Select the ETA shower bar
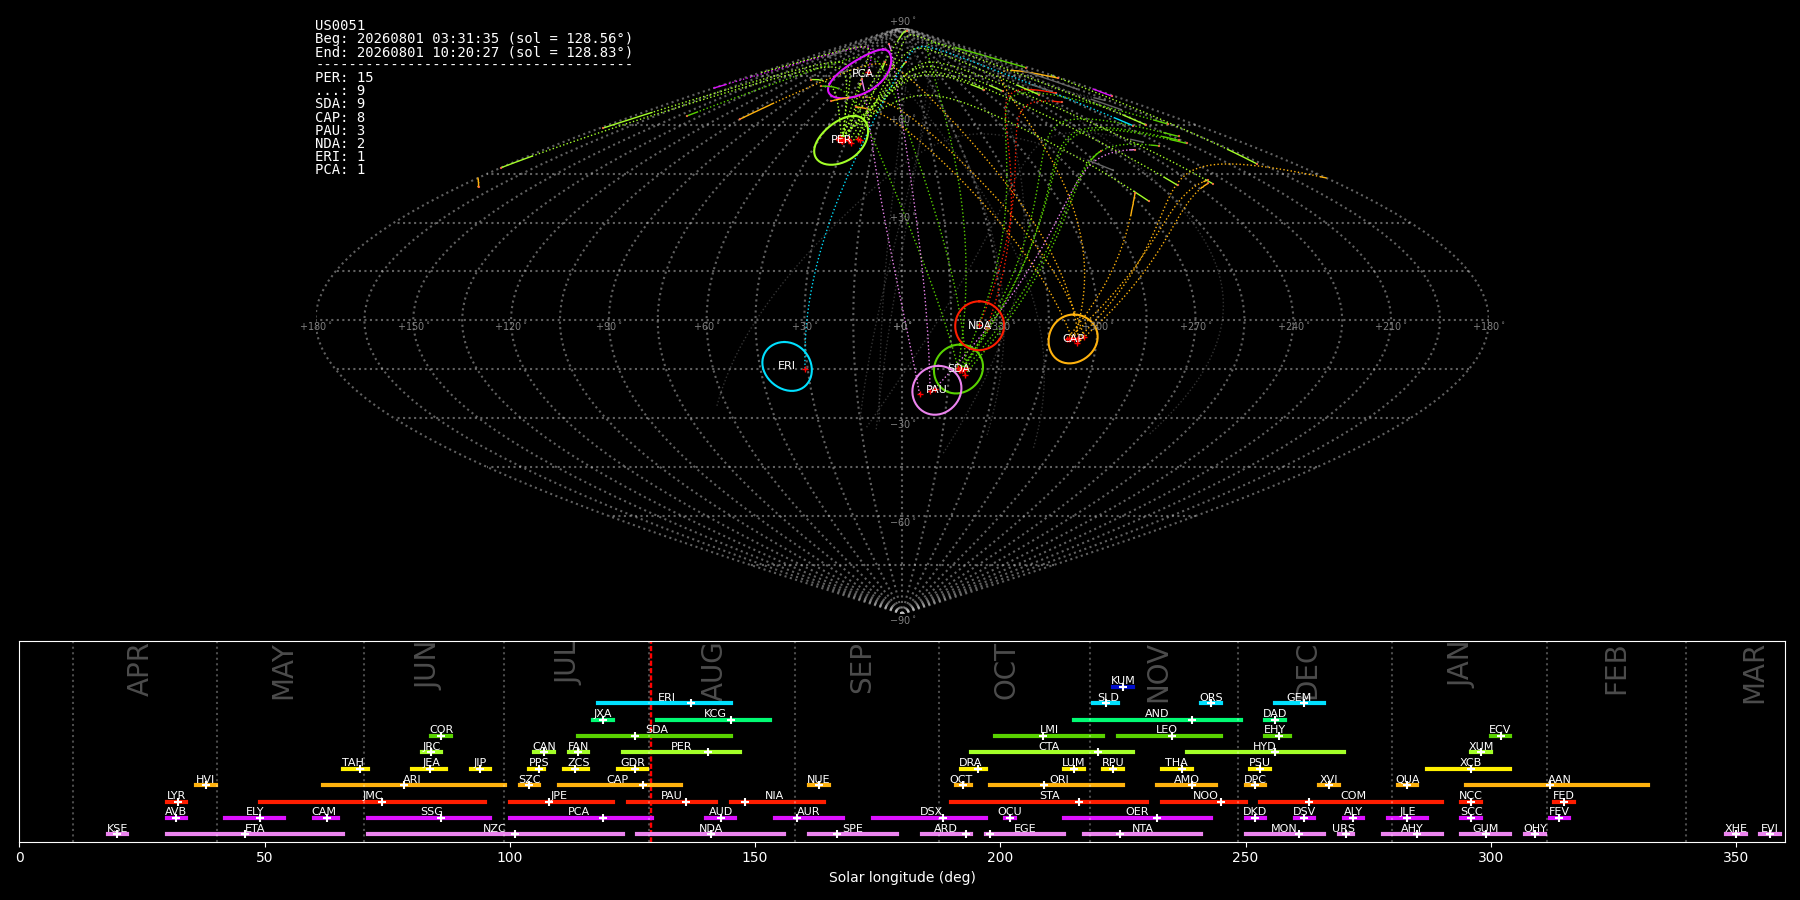 tap(255, 834)
